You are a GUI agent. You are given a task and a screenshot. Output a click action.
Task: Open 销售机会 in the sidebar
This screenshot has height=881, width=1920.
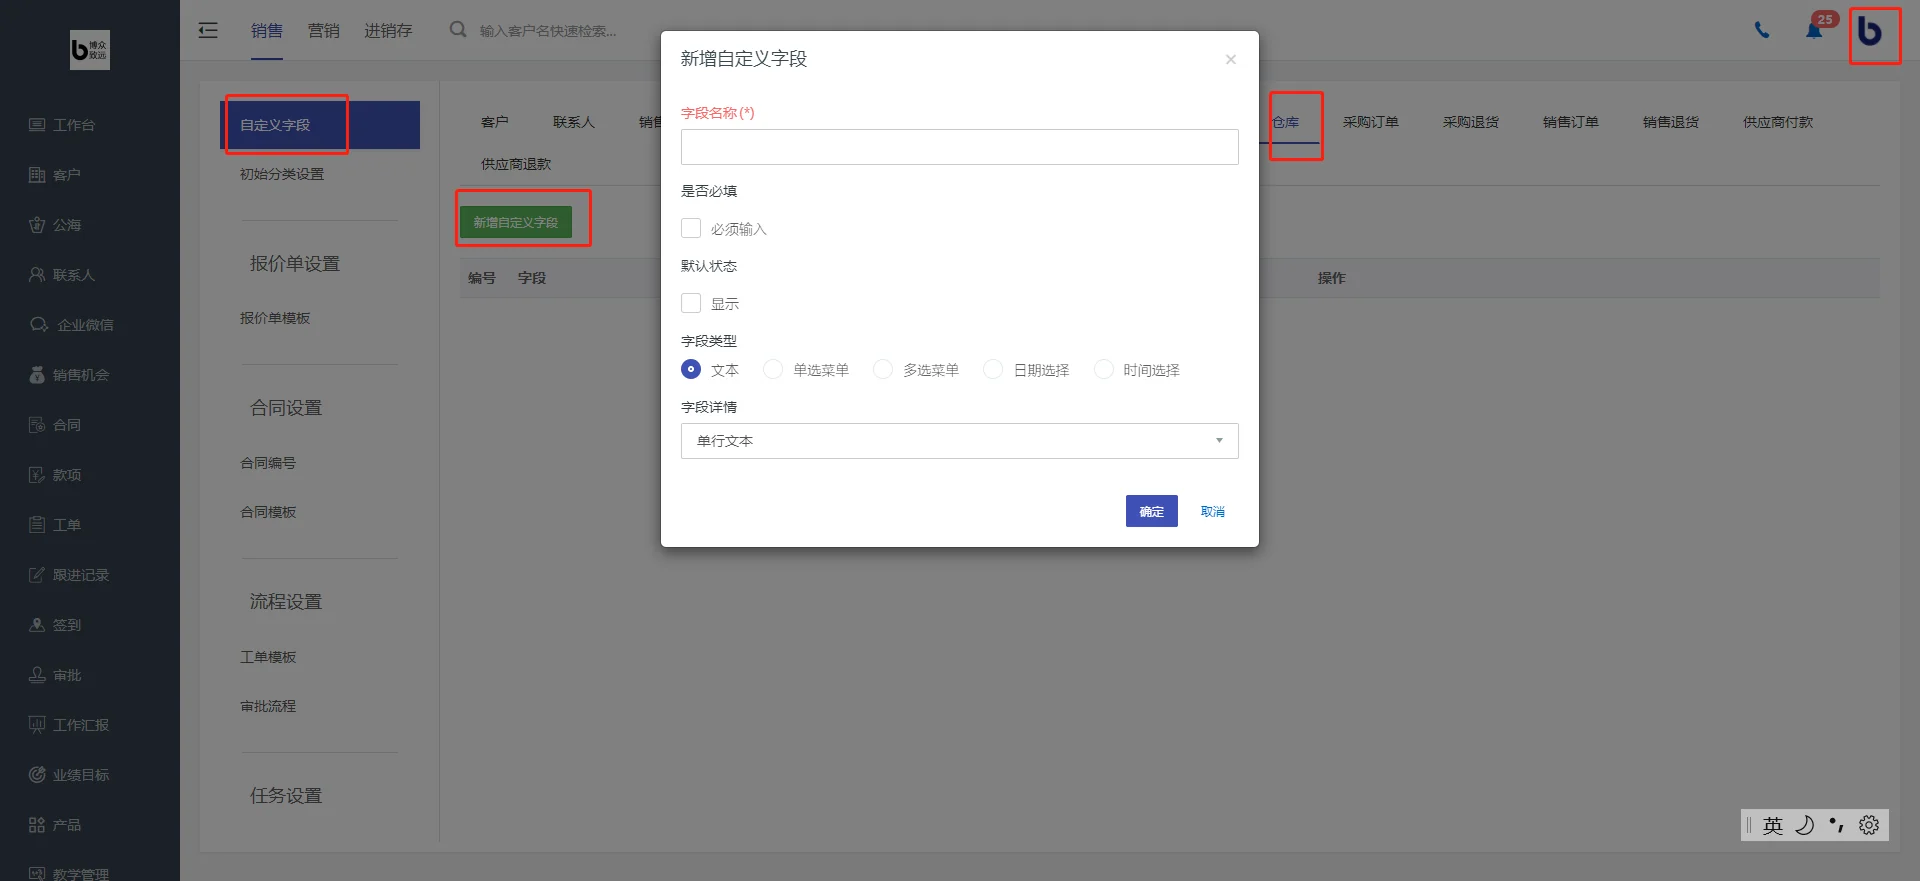(x=69, y=375)
